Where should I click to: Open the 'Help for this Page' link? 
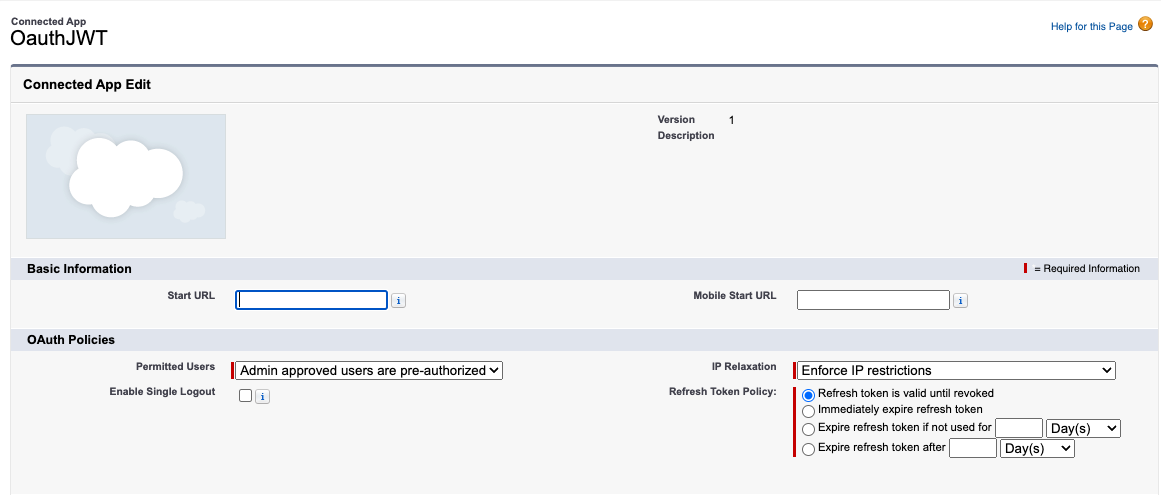[x=1091, y=27]
